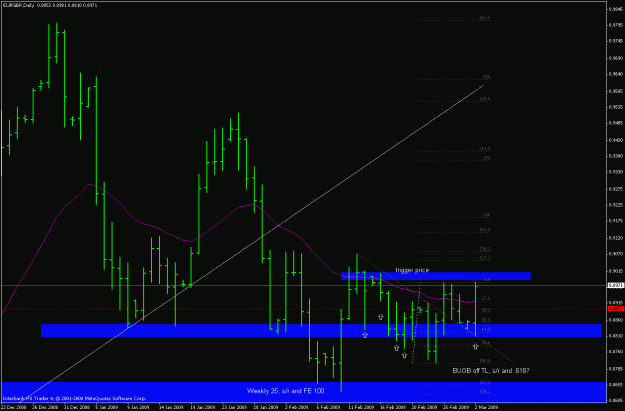This screenshot has height=411, width=625.
Task: Click the 2 Mar 2009 date on time axis
Action: coord(486,407)
